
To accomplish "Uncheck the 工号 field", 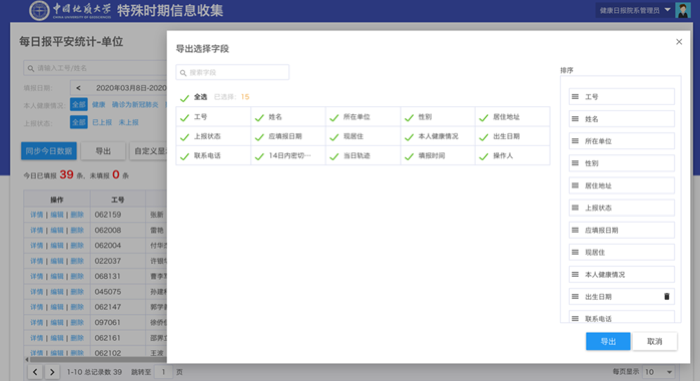I will pos(184,117).
